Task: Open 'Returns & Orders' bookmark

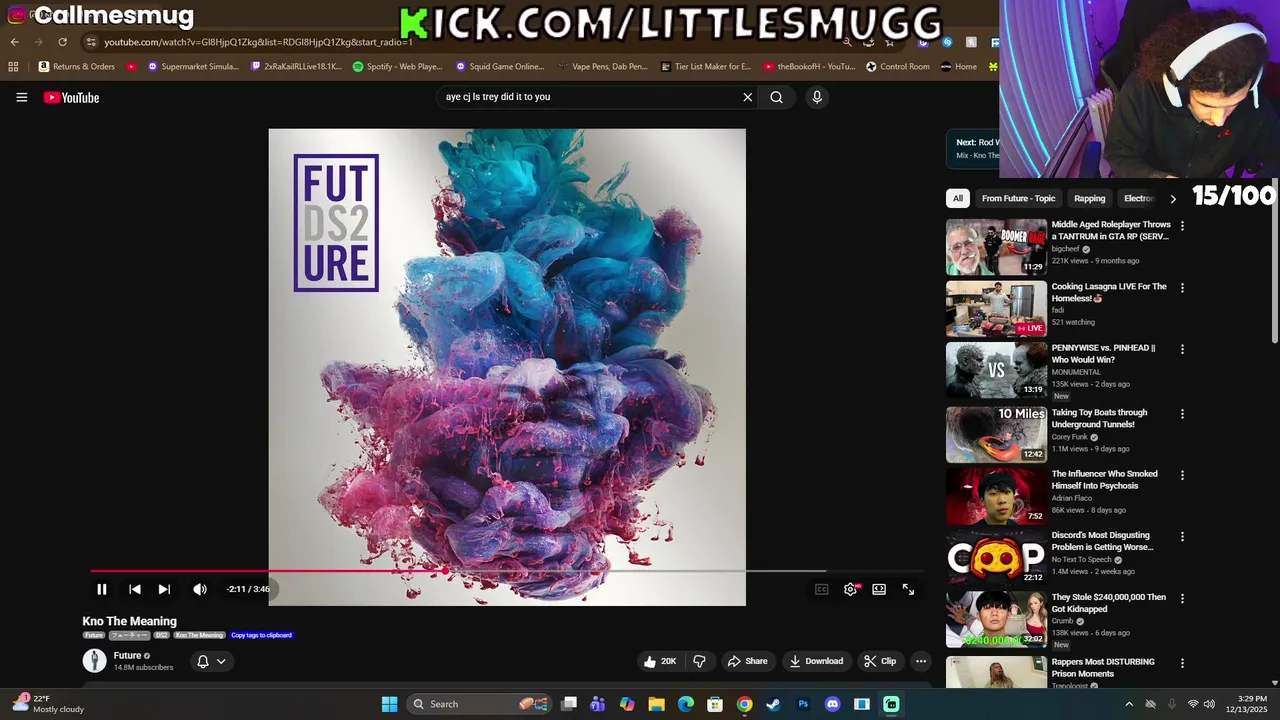Action: coord(77,67)
